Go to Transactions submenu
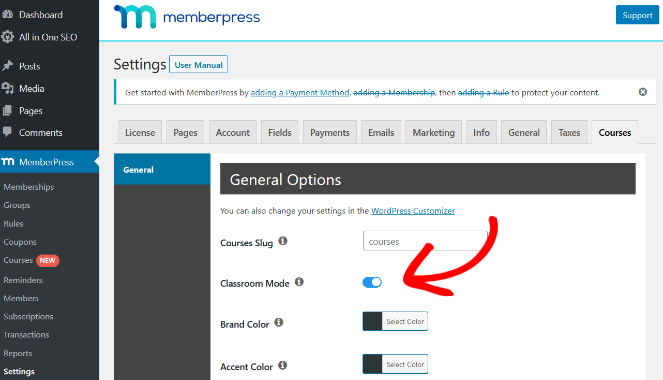Screen dimensions: 663x380 pos(26,334)
